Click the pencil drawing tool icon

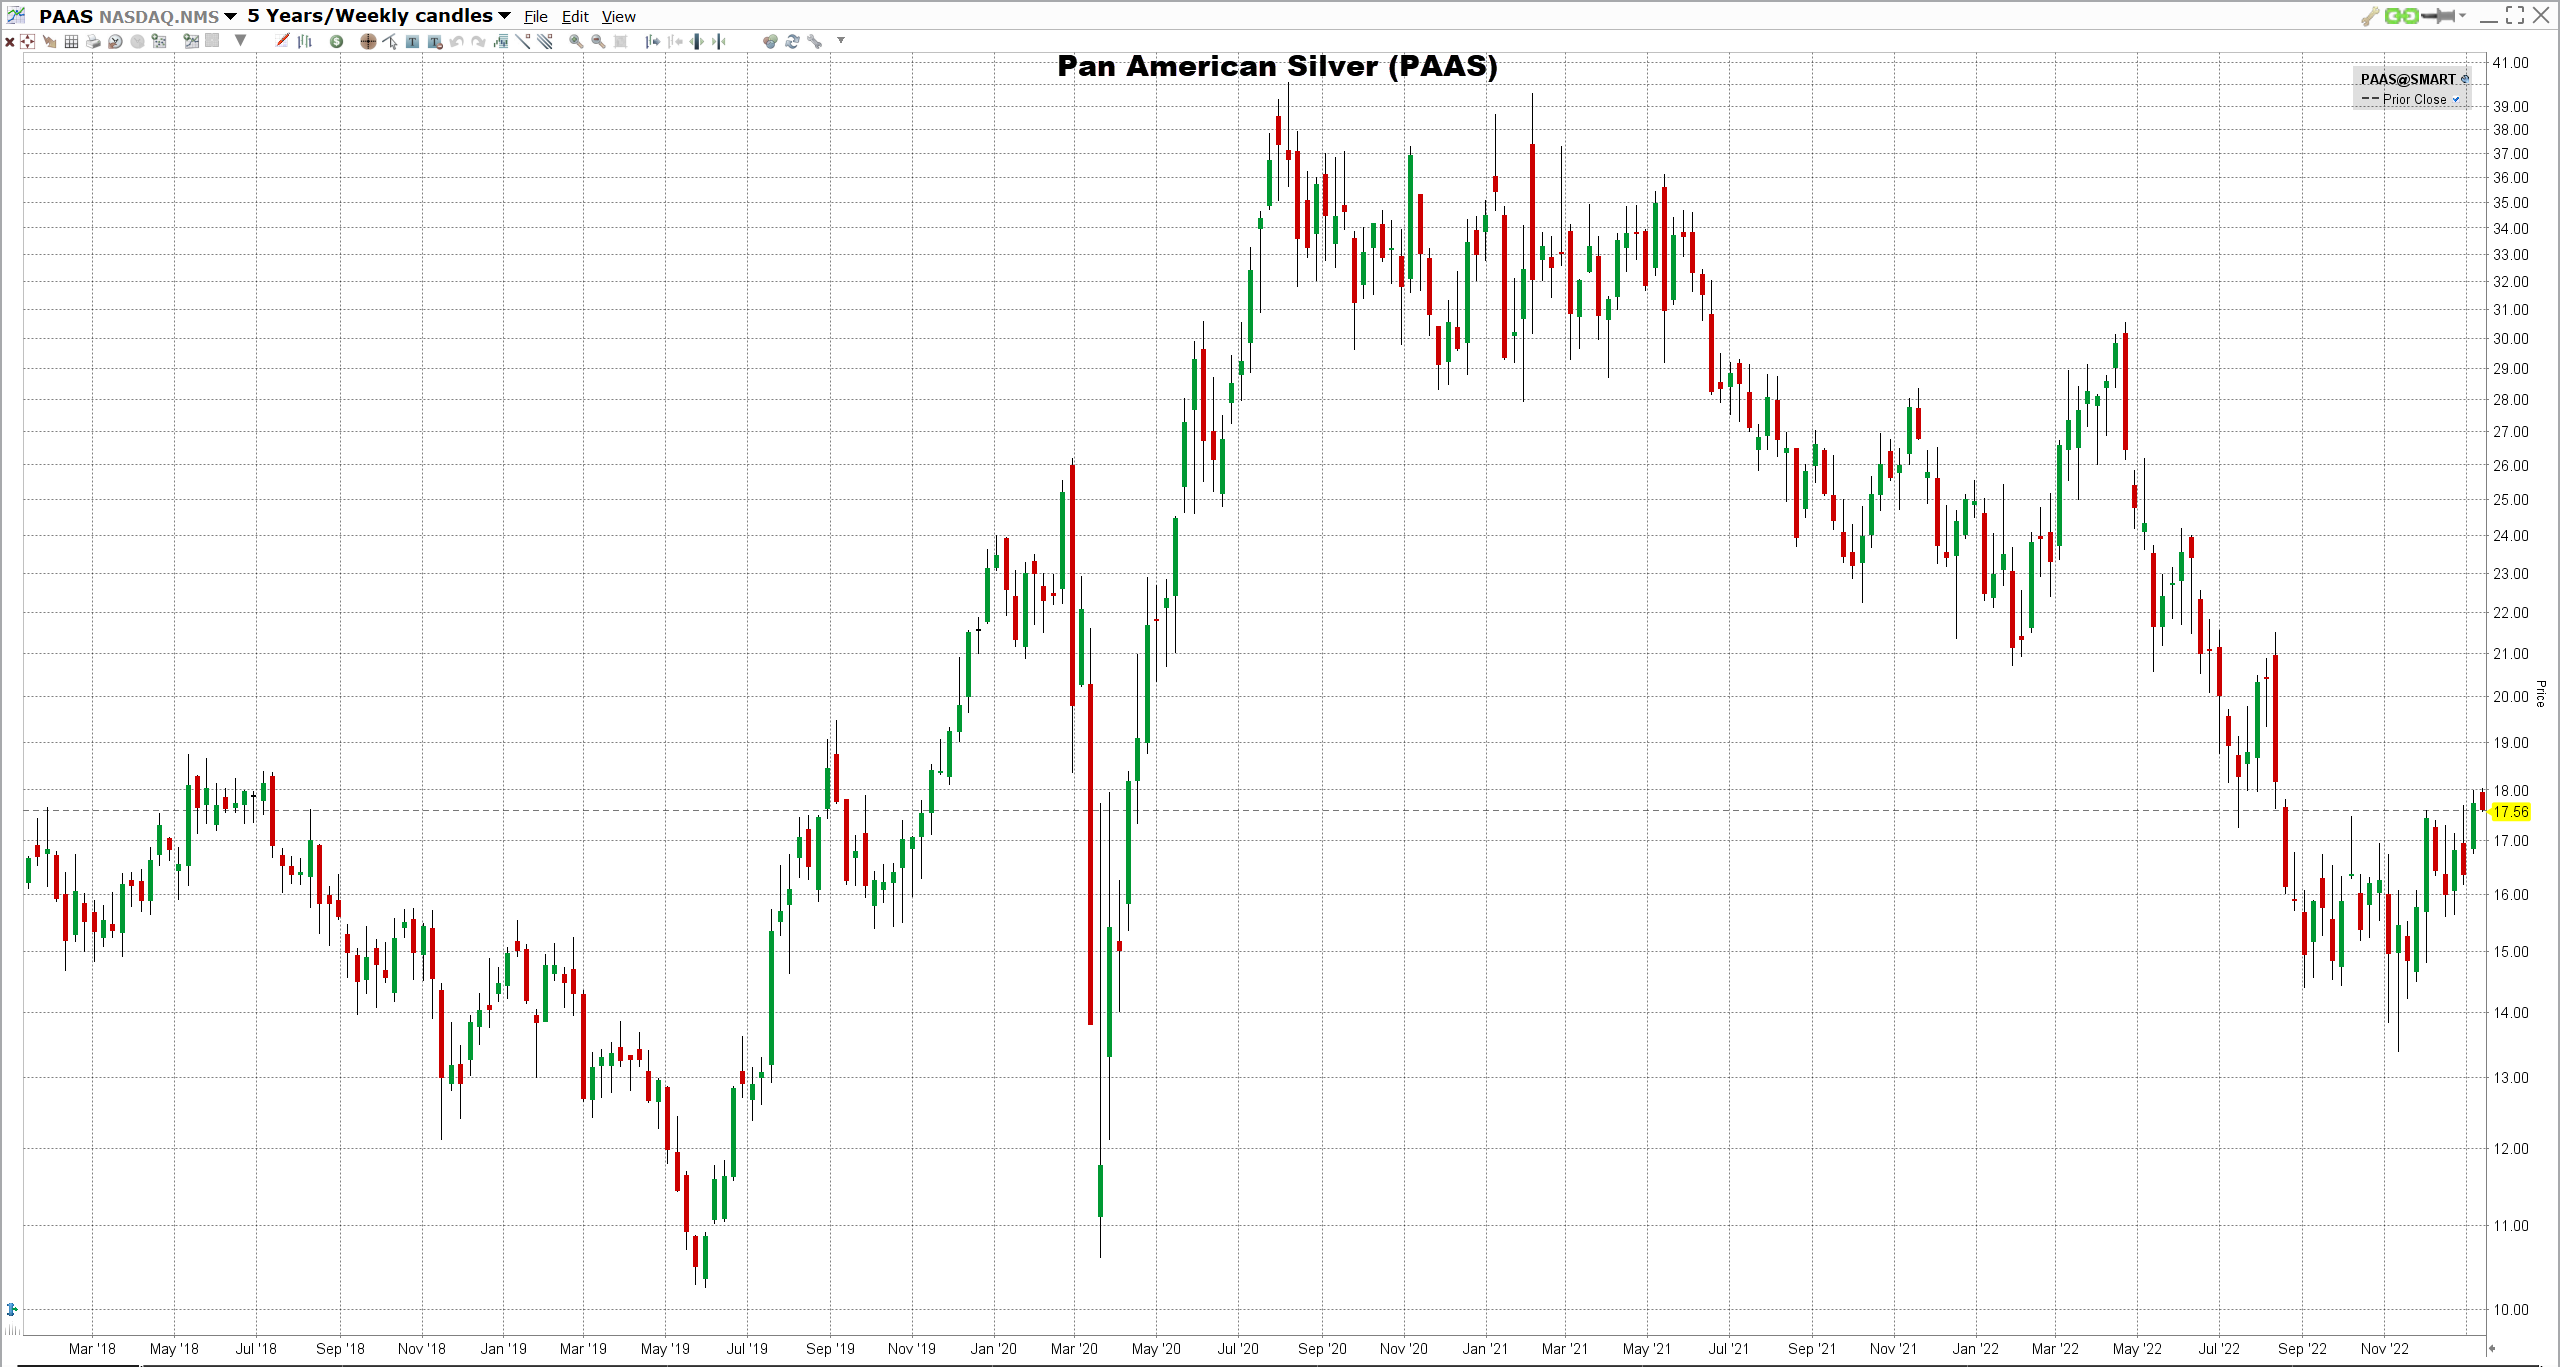click(282, 41)
